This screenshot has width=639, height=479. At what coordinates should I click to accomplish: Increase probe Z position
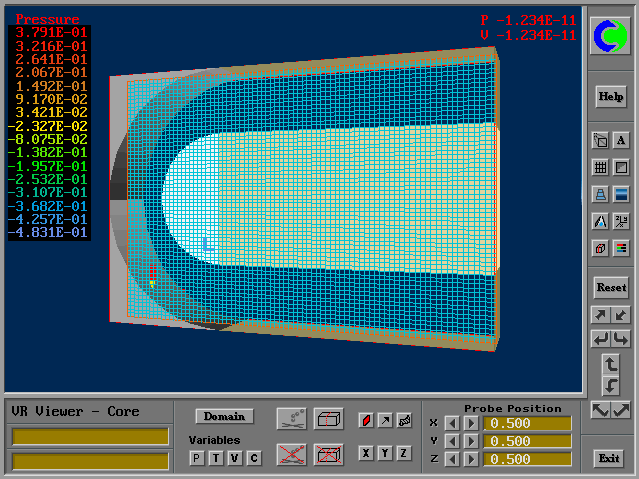472,459
